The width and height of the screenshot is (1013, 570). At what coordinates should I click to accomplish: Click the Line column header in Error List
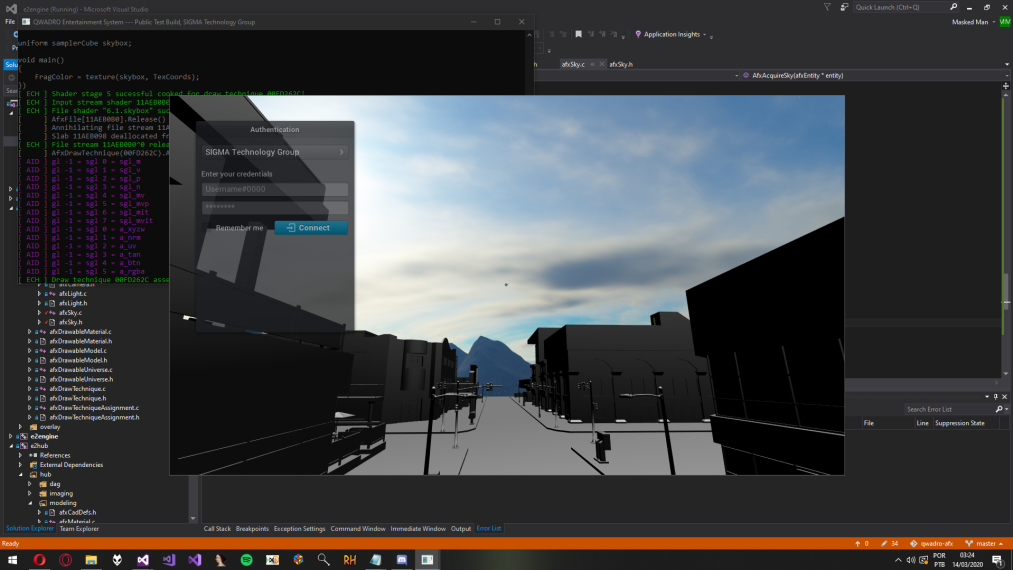pos(922,423)
